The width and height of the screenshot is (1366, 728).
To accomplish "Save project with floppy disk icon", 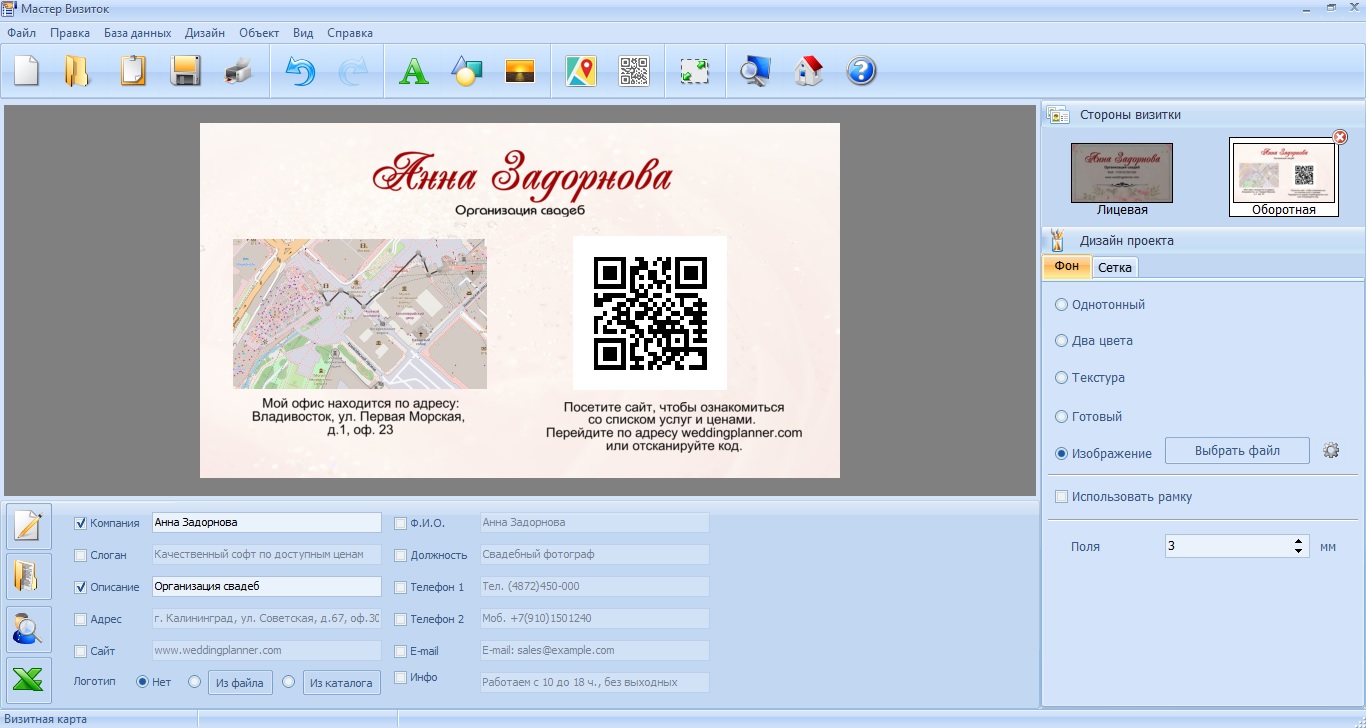I will click(x=186, y=71).
